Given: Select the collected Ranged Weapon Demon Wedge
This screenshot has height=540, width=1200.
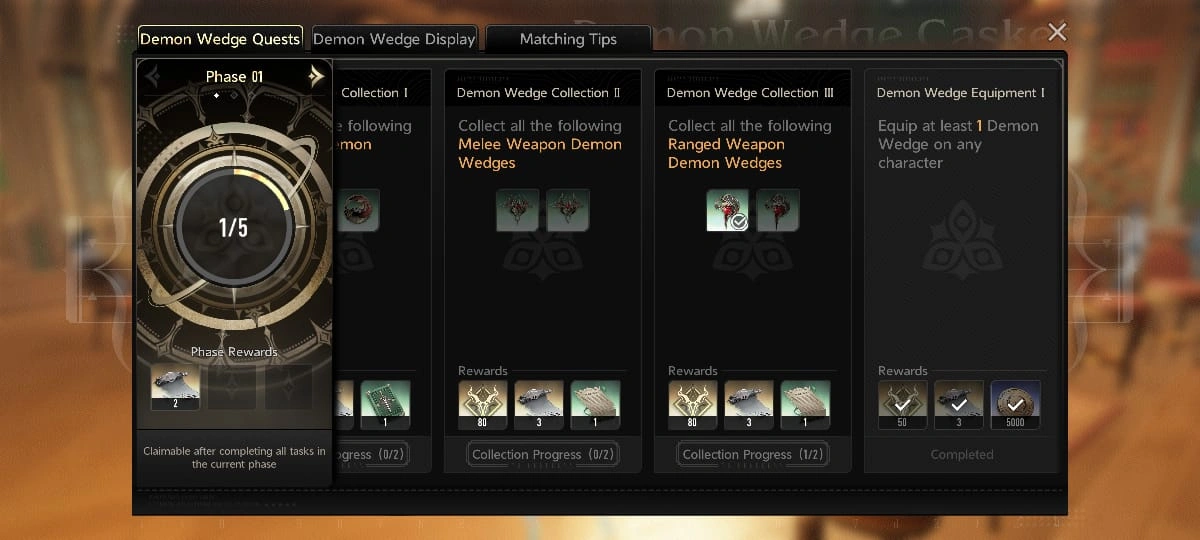Looking at the screenshot, I should point(727,210).
